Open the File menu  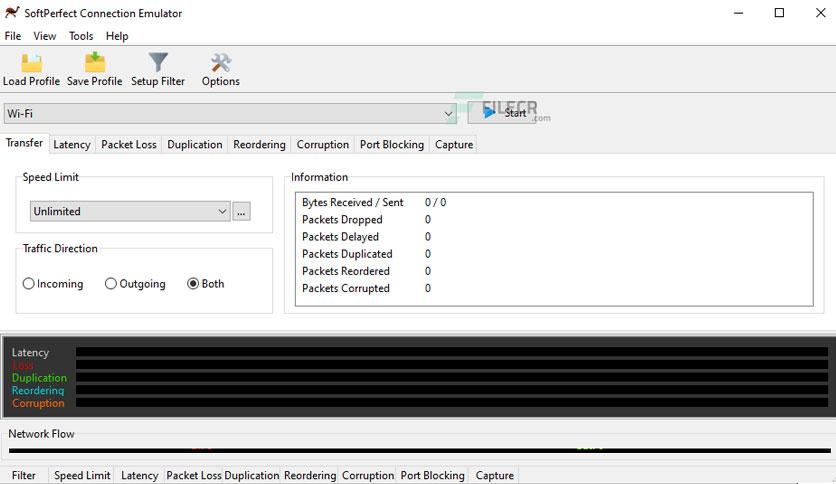point(13,36)
